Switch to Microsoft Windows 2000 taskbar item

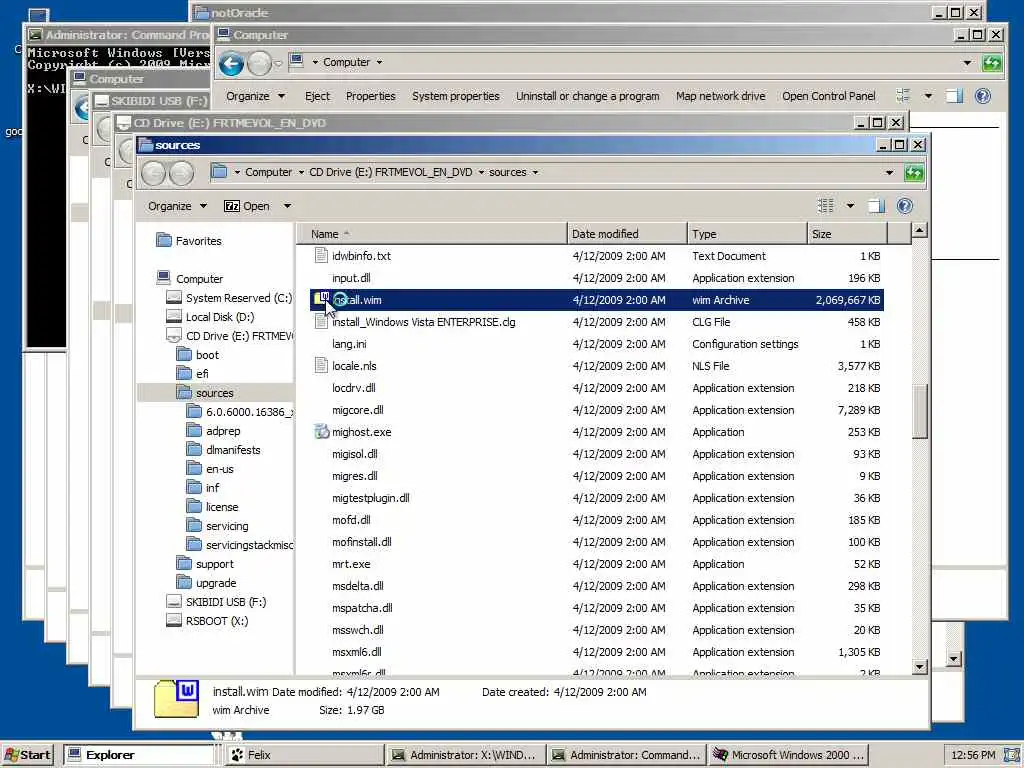pos(790,755)
